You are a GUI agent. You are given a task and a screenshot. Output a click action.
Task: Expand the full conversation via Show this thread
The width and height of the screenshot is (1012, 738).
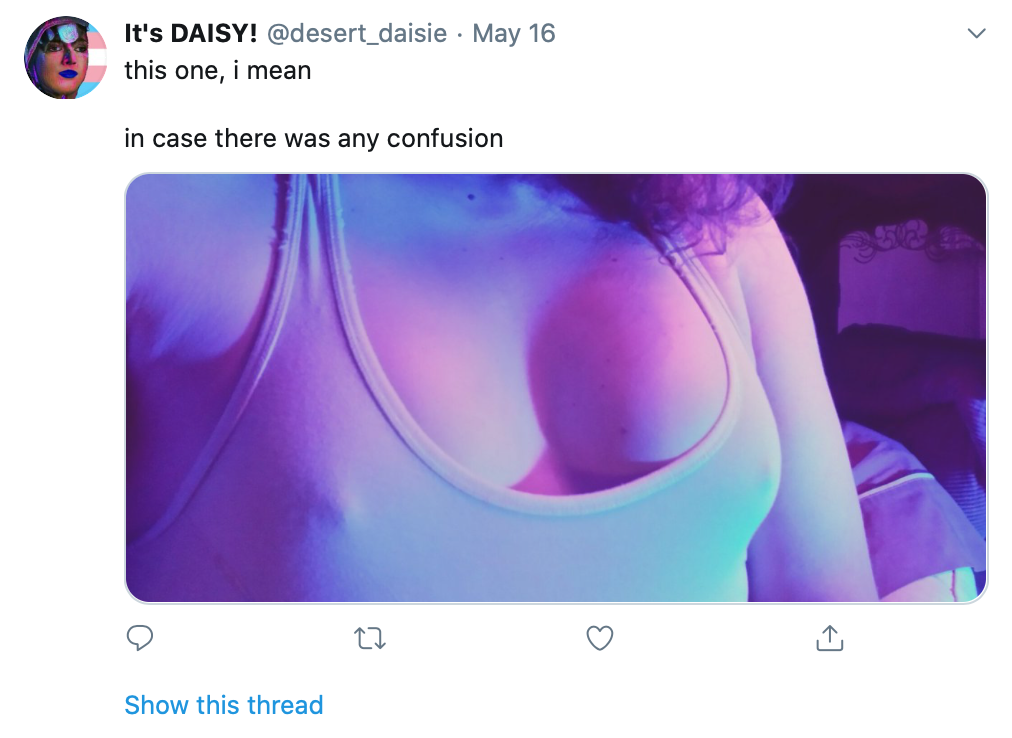(x=223, y=705)
